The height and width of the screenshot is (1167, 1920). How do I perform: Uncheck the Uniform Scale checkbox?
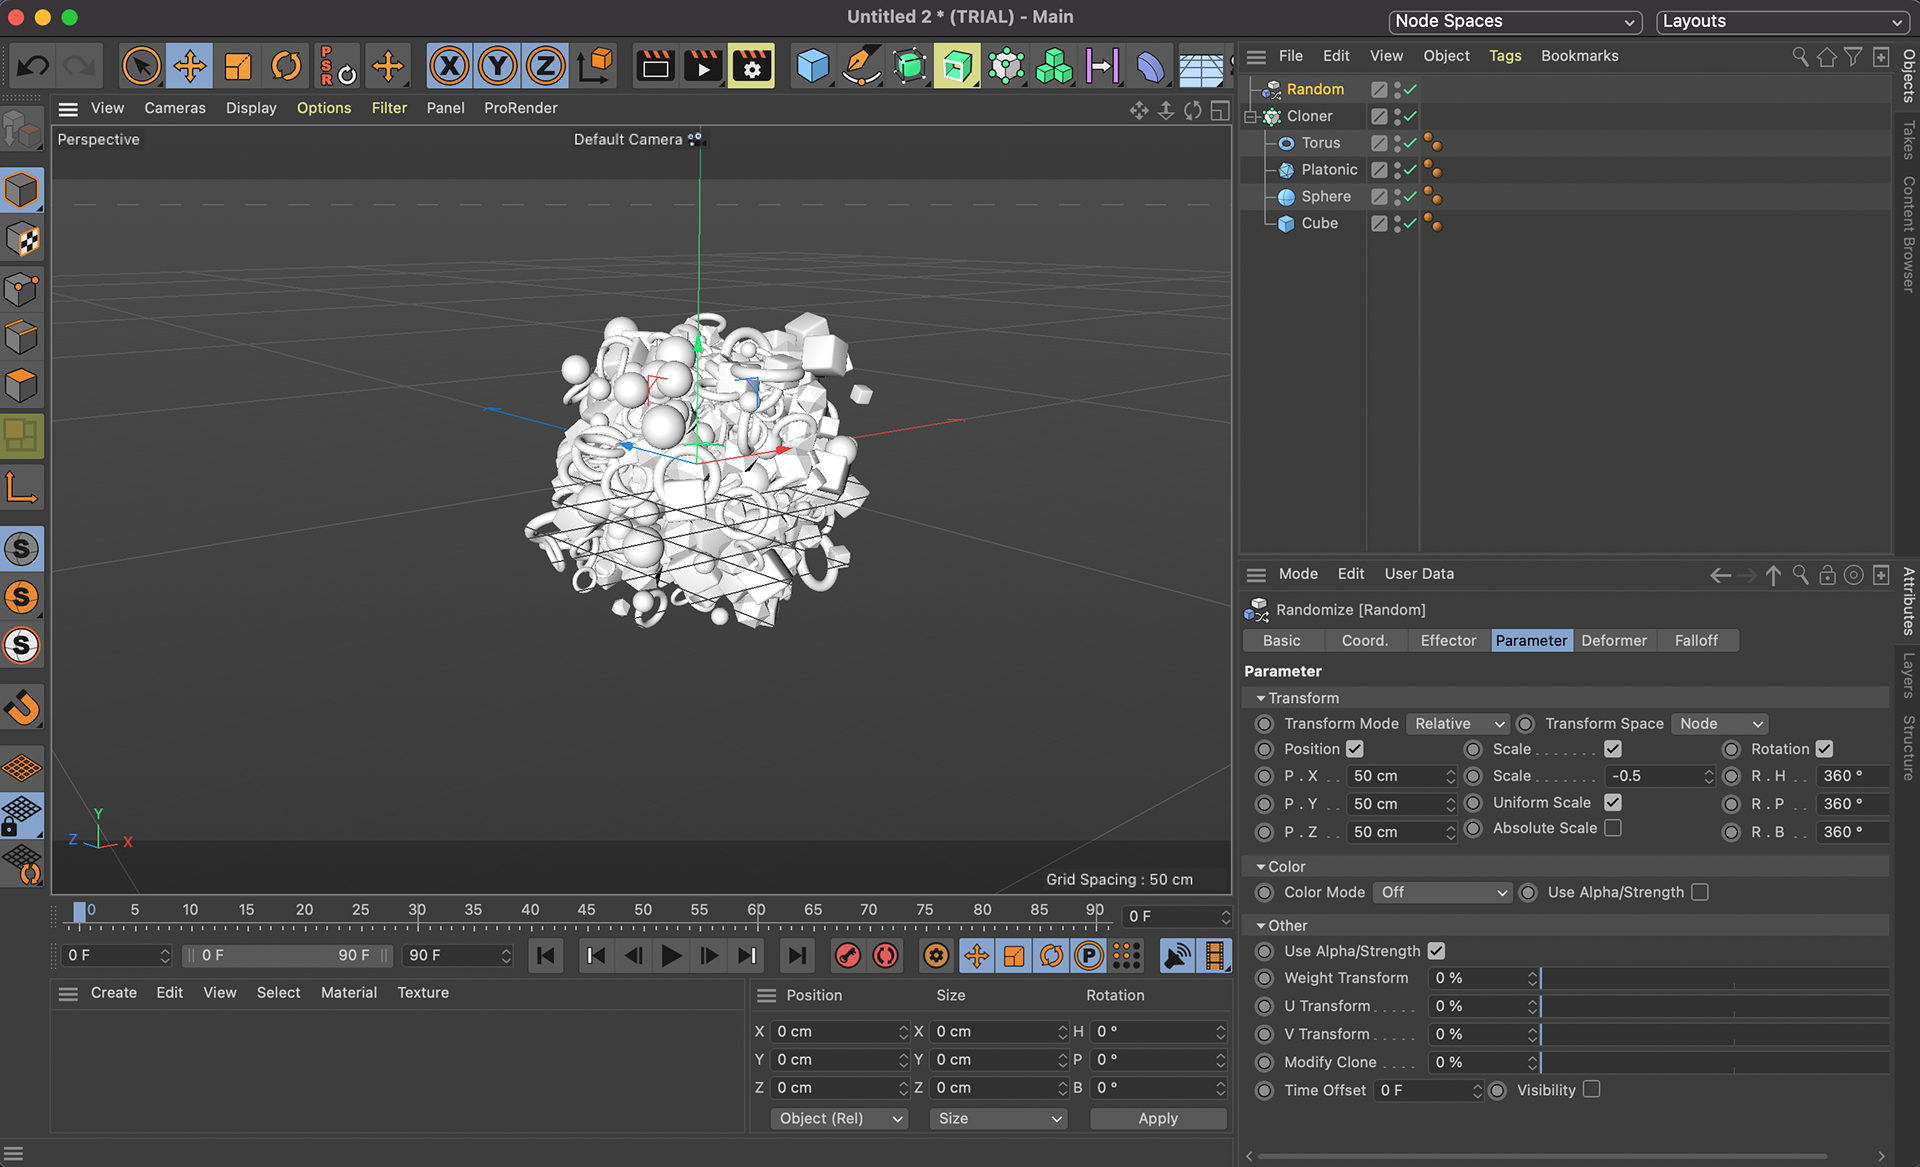pyautogui.click(x=1612, y=802)
